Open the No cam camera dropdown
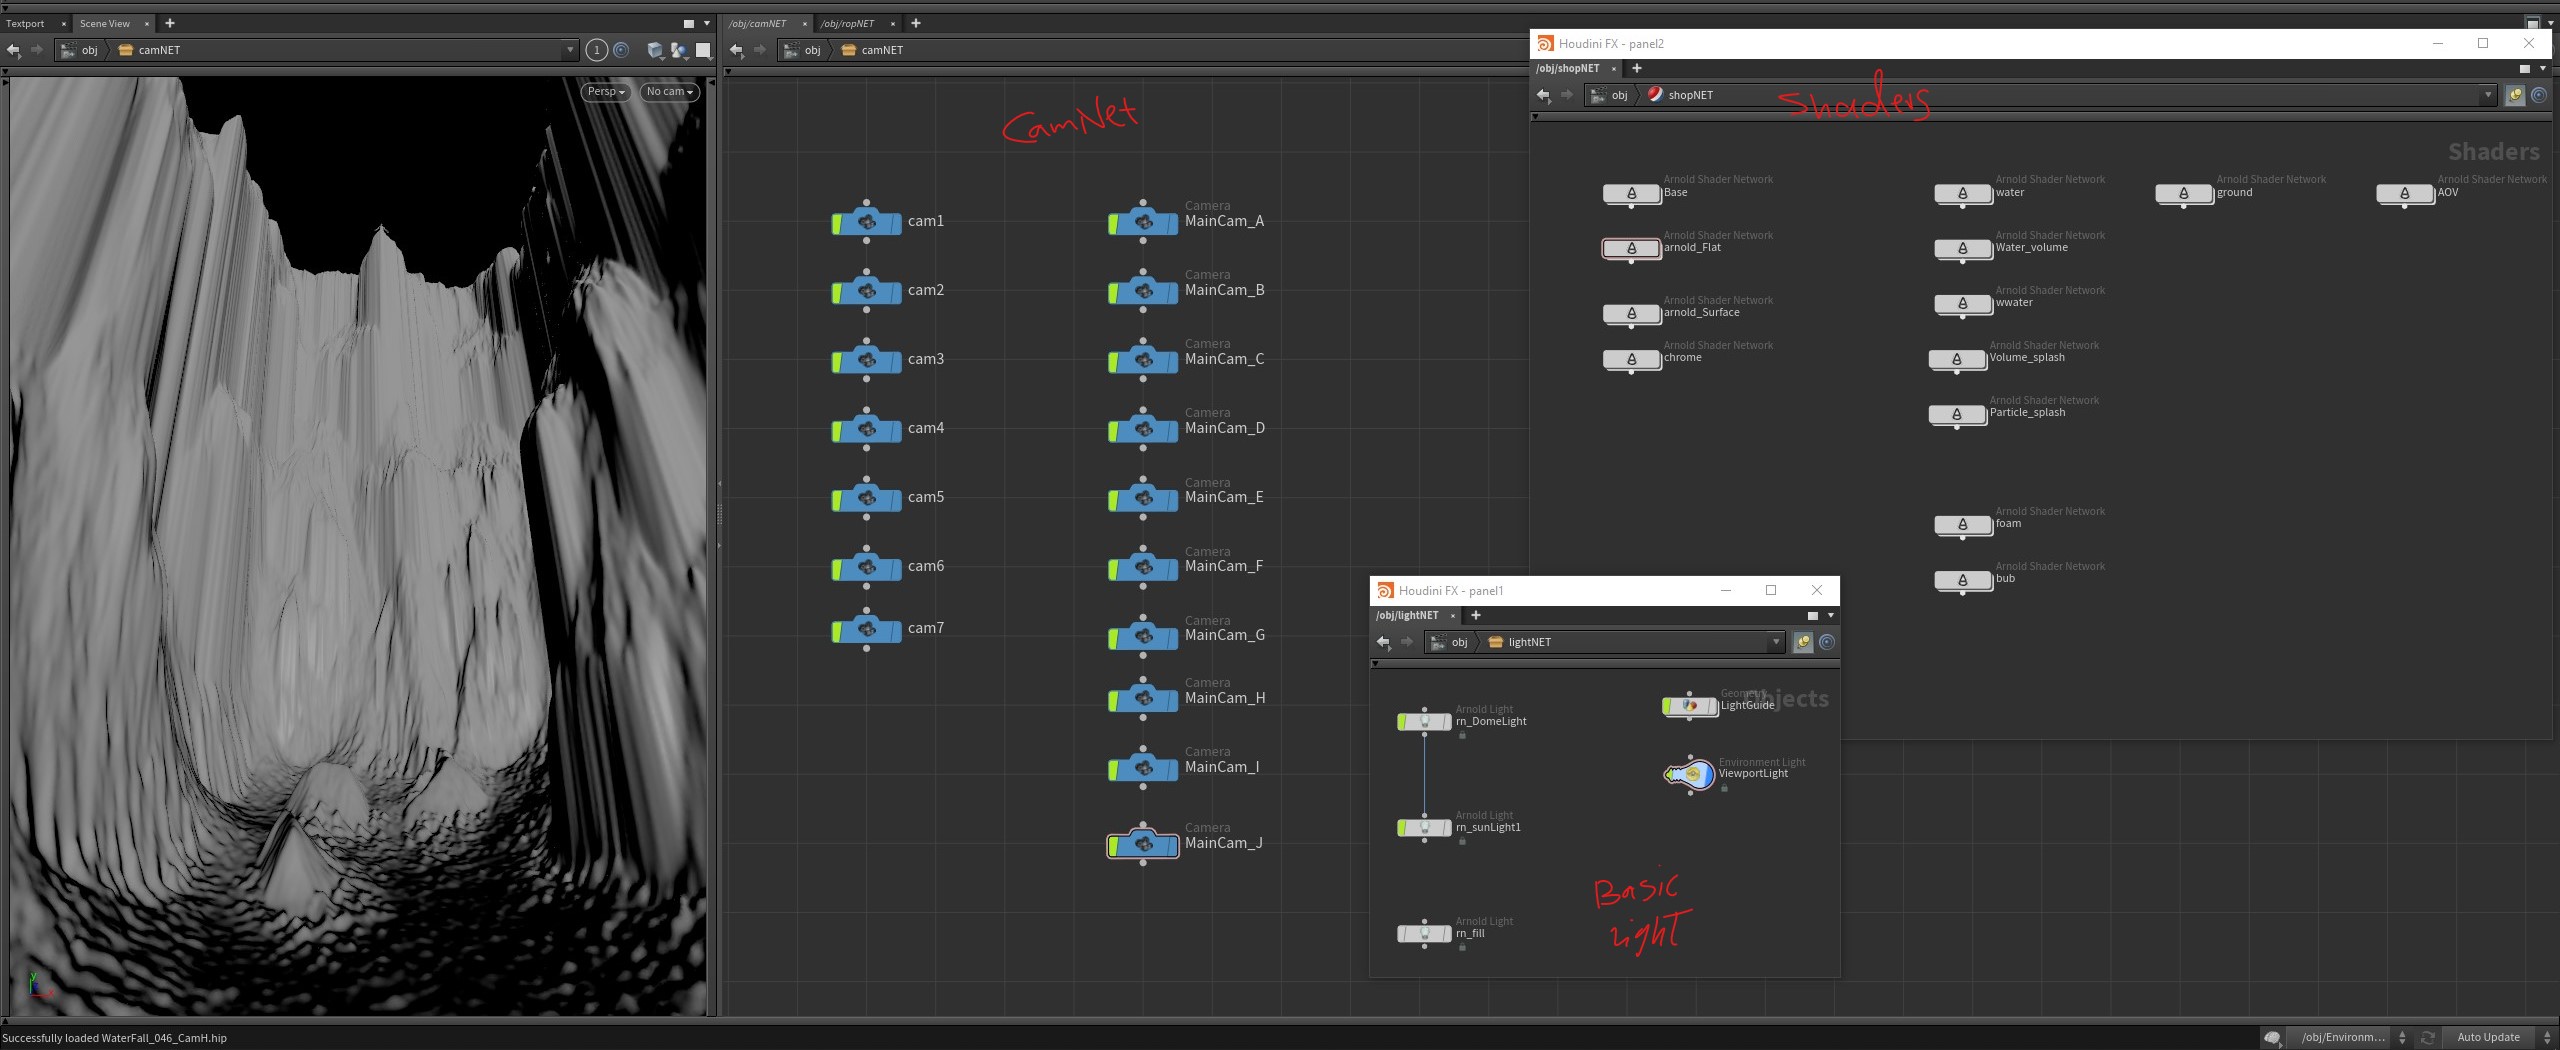The width and height of the screenshot is (2560, 1050). pyautogui.click(x=670, y=91)
